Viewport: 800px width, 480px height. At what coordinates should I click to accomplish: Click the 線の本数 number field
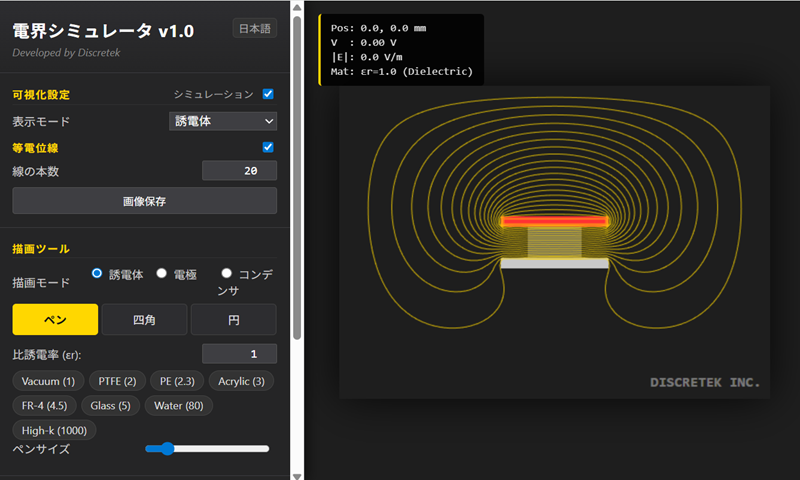pos(239,171)
